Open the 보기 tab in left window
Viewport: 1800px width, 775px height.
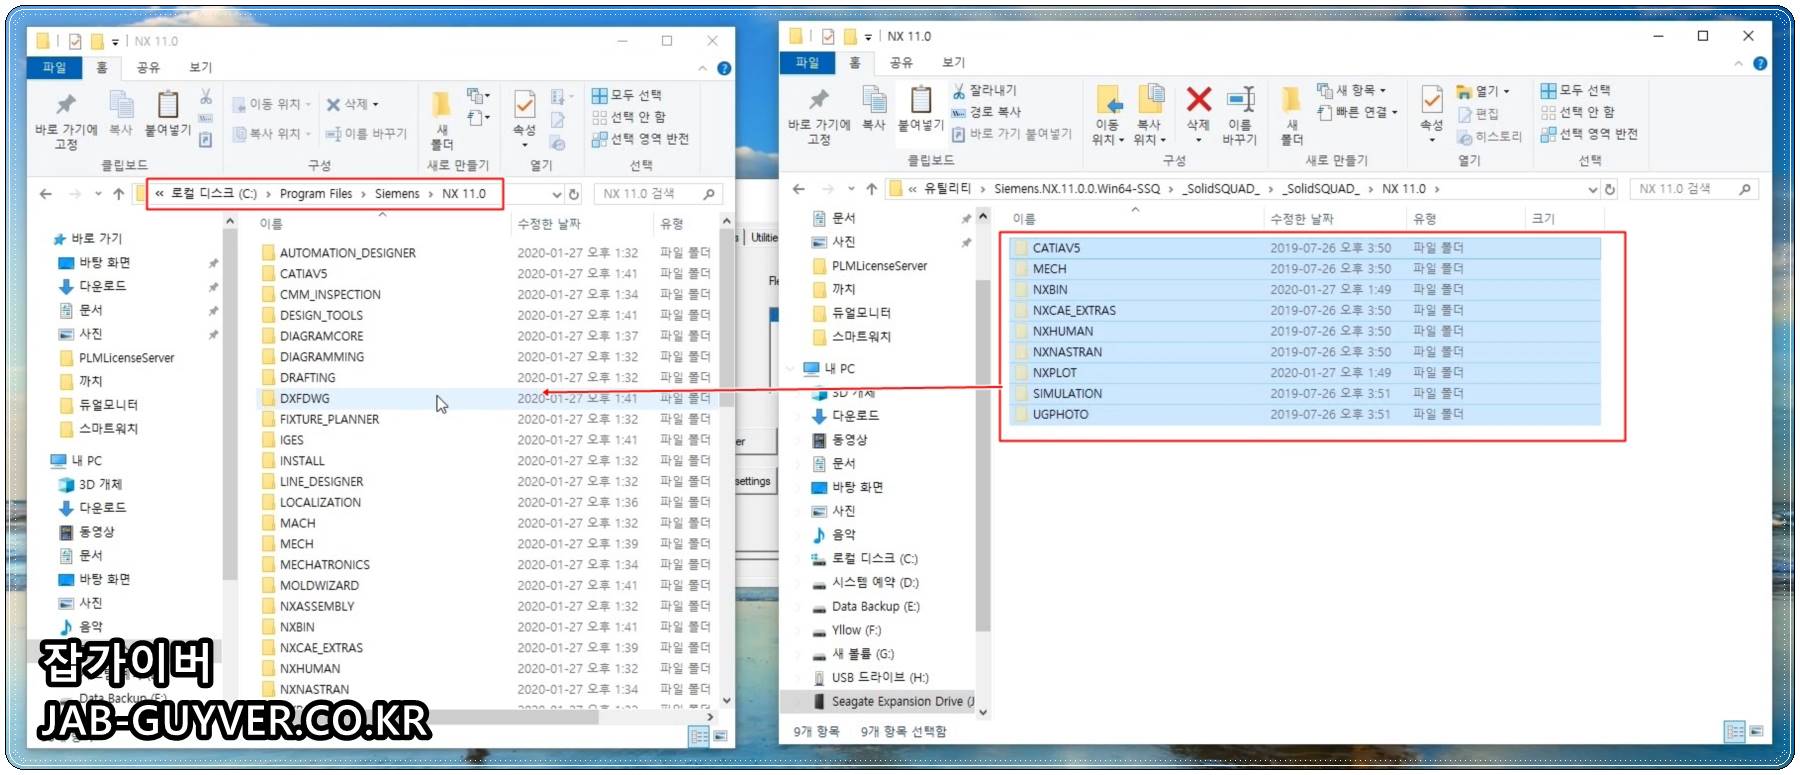[x=201, y=67]
